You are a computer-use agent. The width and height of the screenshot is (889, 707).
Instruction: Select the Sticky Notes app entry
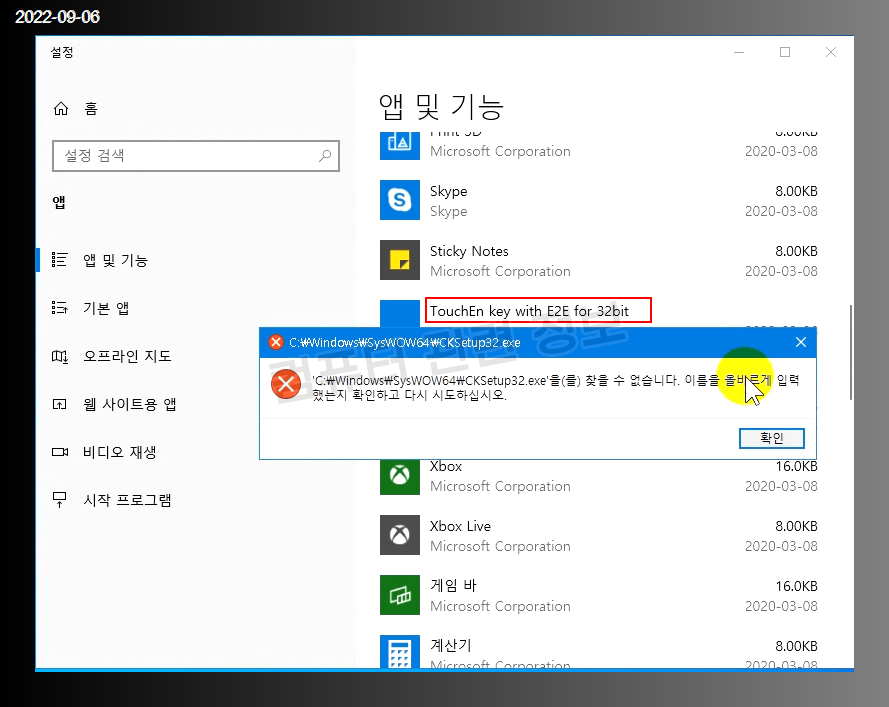(x=598, y=261)
